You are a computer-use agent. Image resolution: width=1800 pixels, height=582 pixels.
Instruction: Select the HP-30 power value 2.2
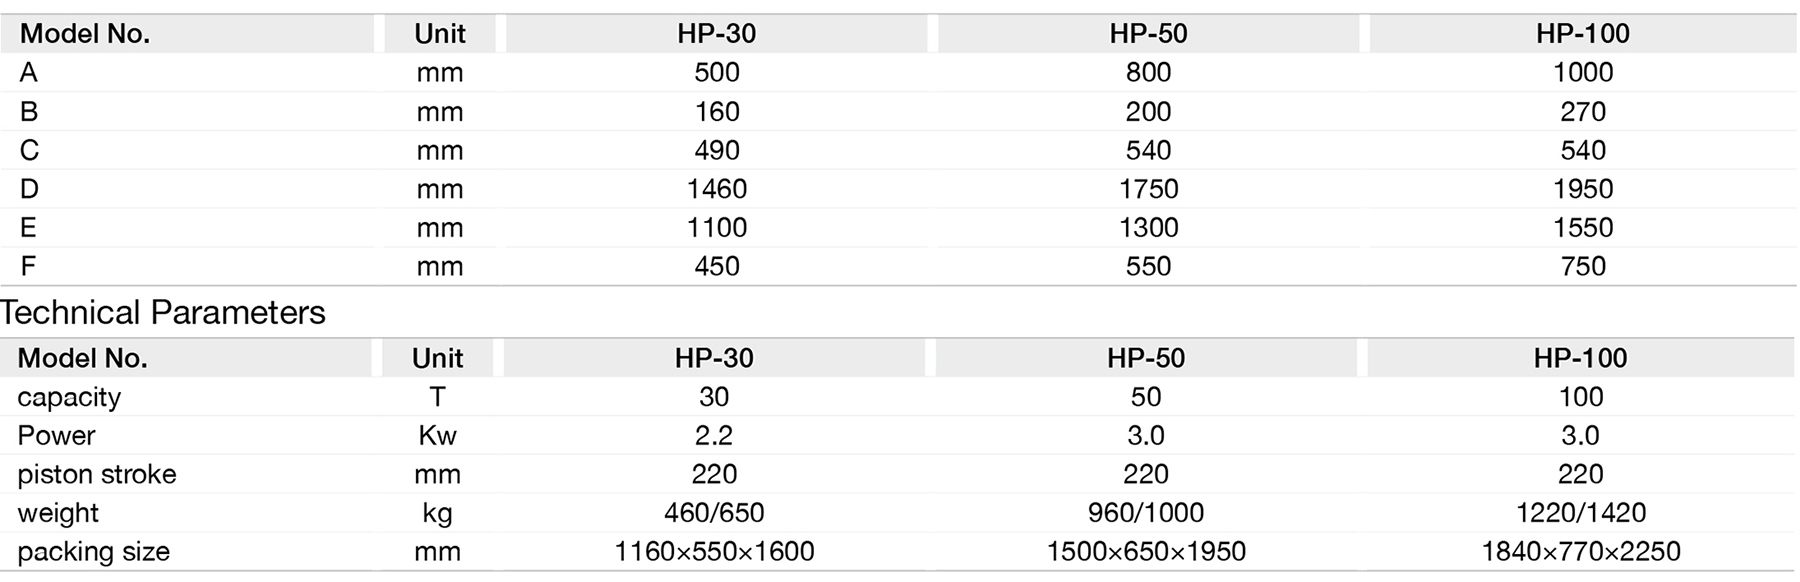pyautogui.click(x=713, y=436)
